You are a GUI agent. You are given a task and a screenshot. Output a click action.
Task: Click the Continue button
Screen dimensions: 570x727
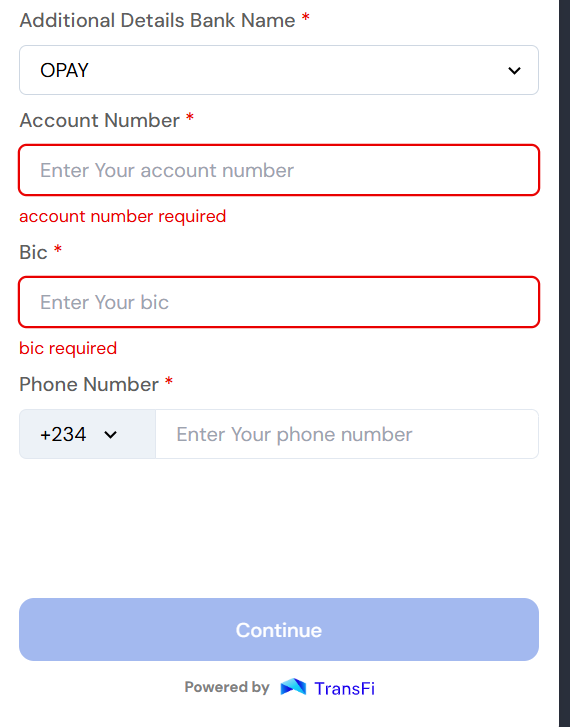[279, 629]
